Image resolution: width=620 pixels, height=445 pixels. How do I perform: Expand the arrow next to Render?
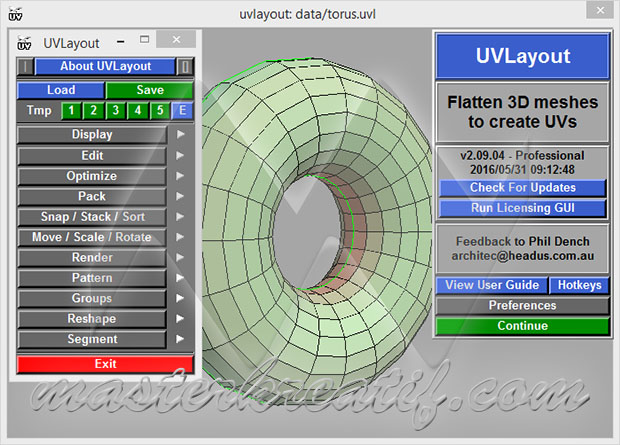point(180,258)
